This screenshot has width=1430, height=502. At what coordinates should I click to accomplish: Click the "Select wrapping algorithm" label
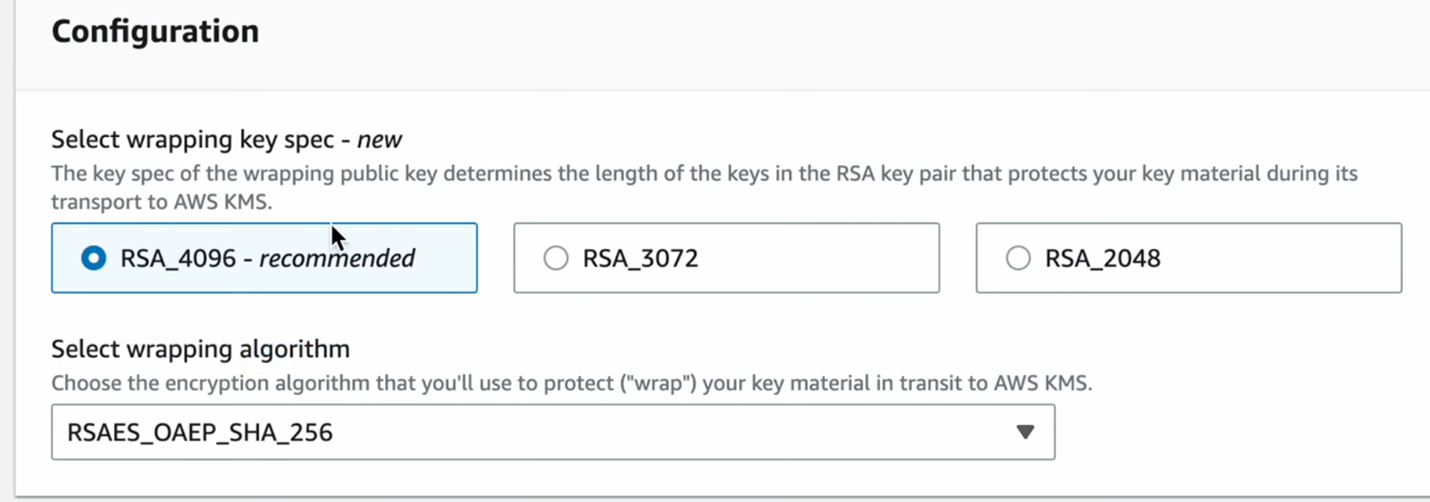pos(200,349)
